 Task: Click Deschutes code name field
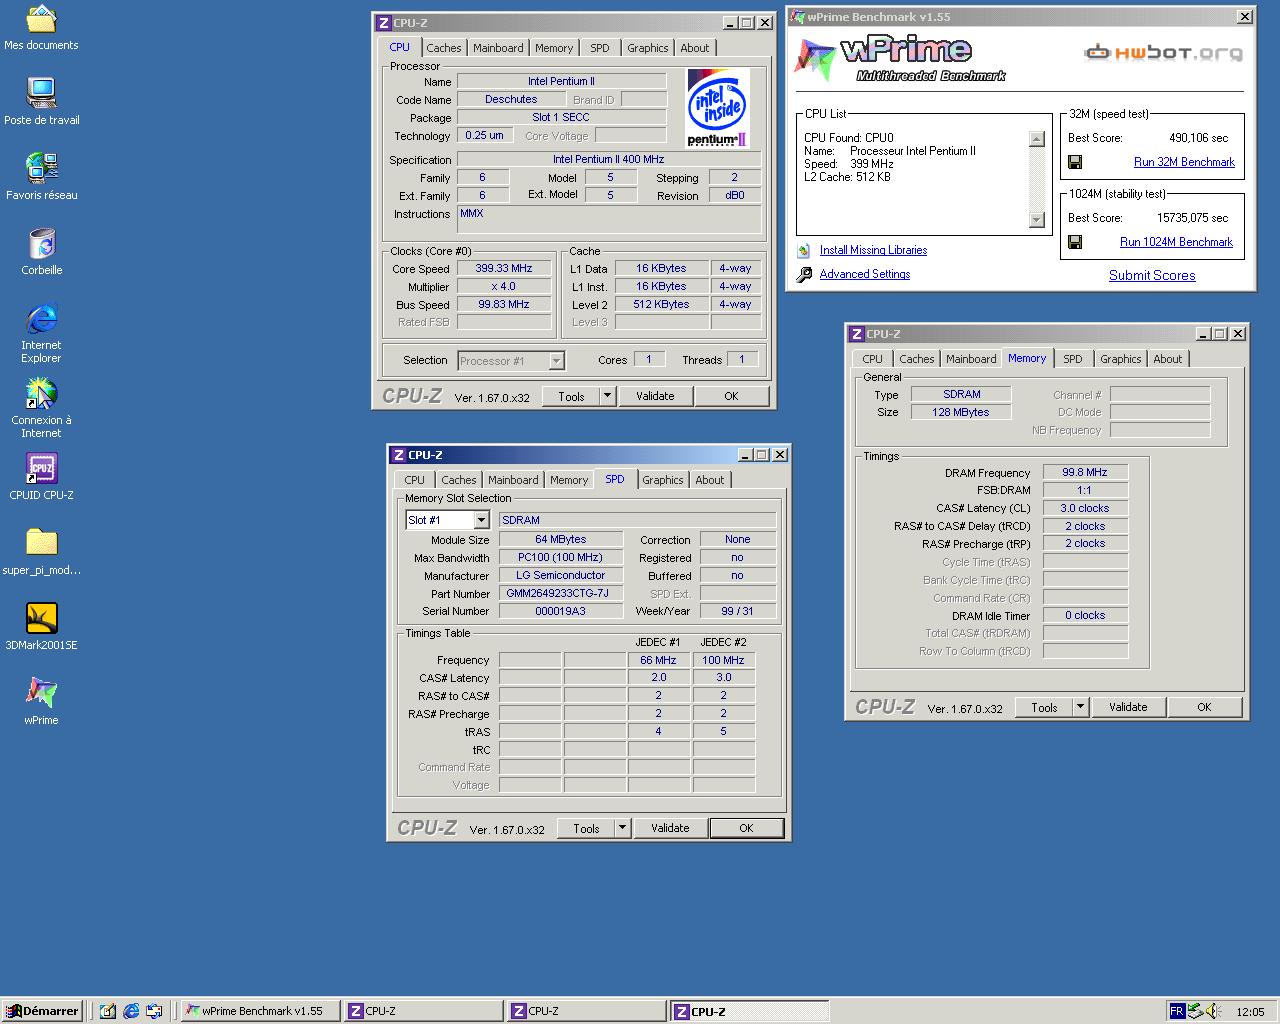[x=511, y=99]
